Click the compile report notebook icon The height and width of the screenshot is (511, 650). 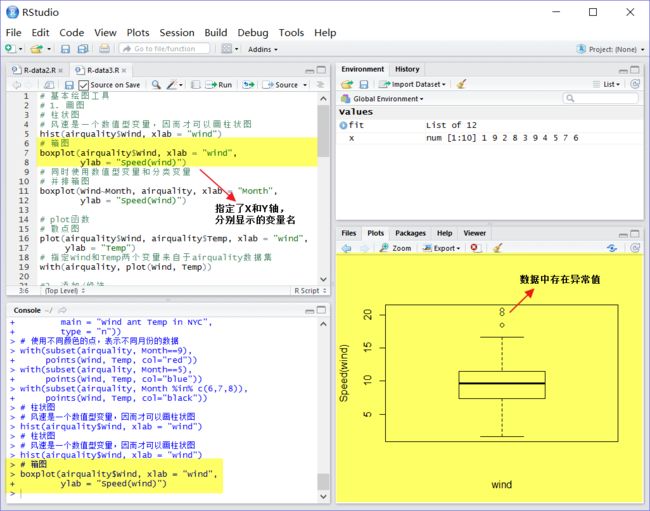[196, 85]
